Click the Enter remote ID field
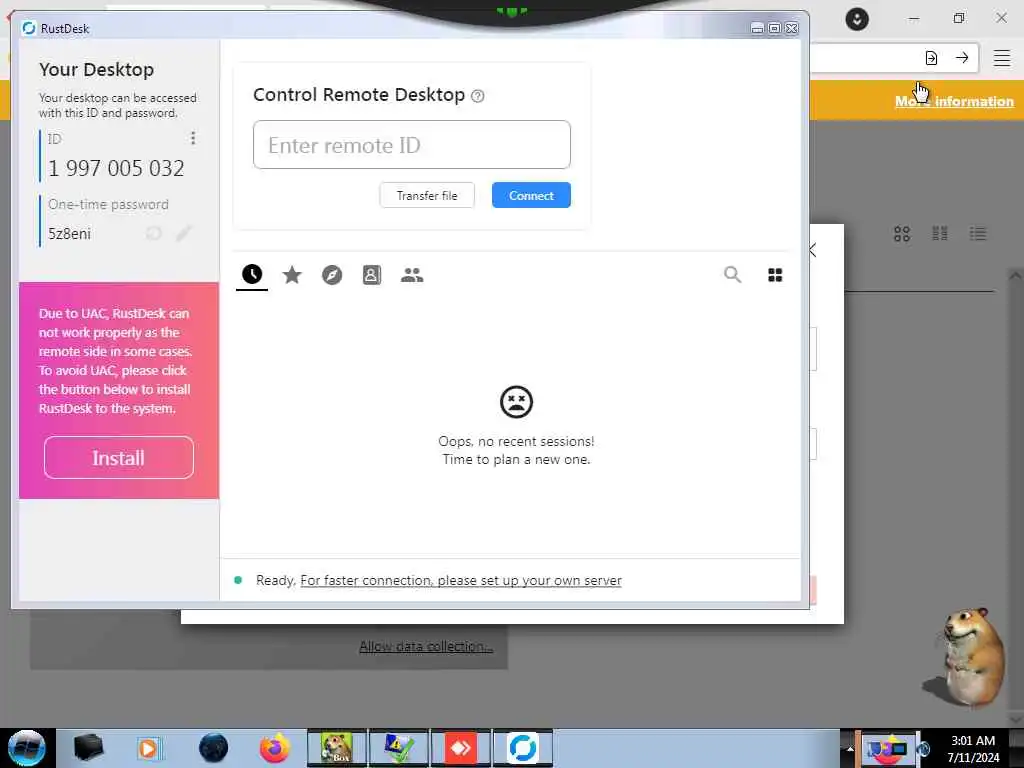The image size is (1024, 768). point(412,144)
